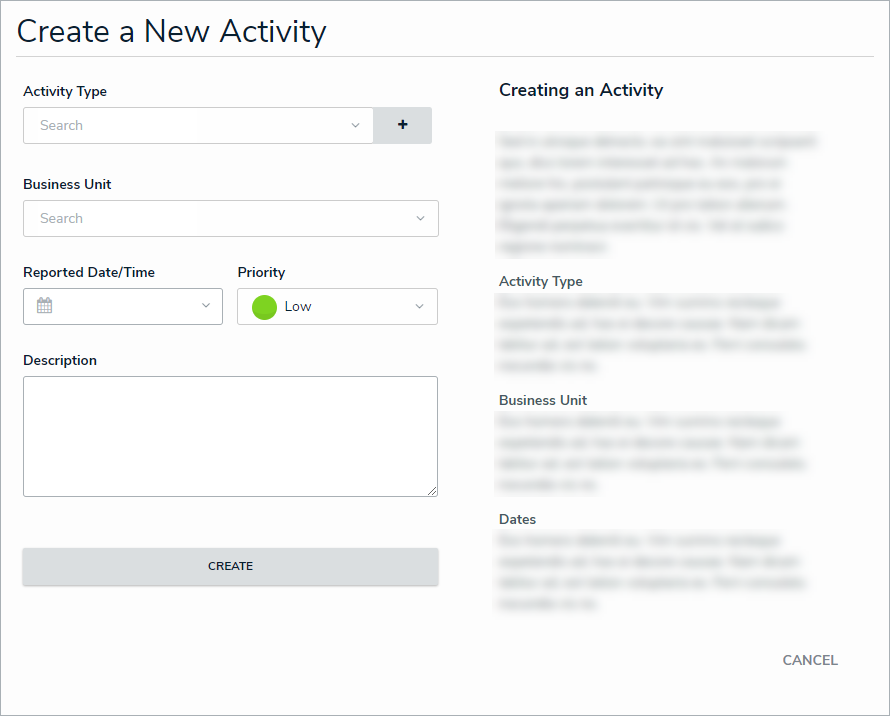Click the CANCEL link
Viewport: 890px width, 716px height.
810,660
